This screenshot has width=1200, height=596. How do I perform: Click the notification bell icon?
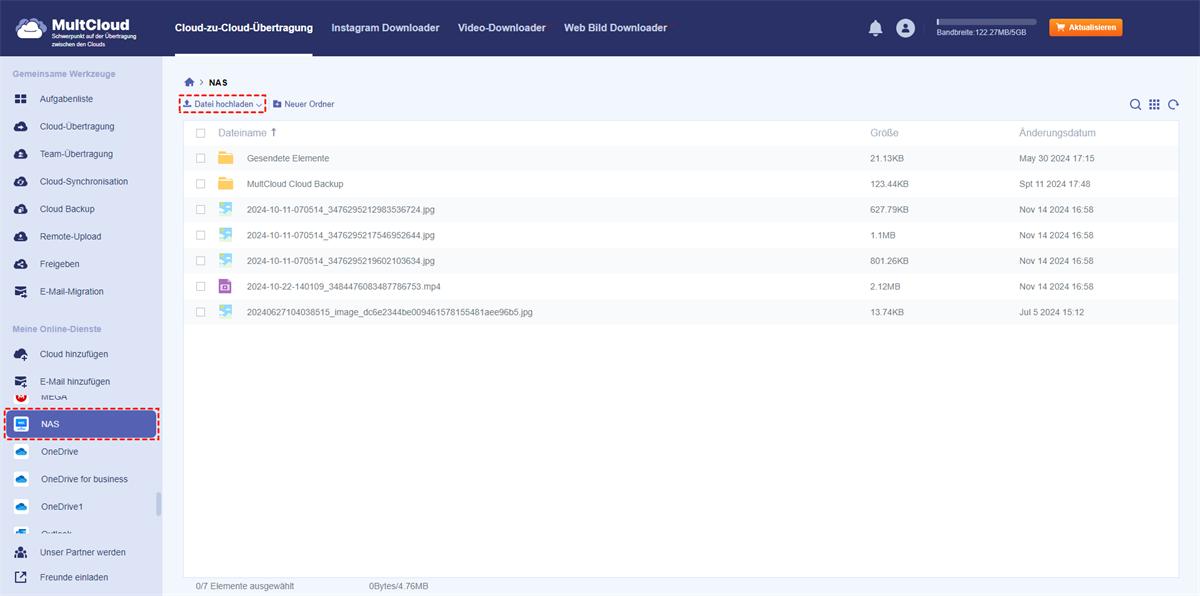point(875,28)
